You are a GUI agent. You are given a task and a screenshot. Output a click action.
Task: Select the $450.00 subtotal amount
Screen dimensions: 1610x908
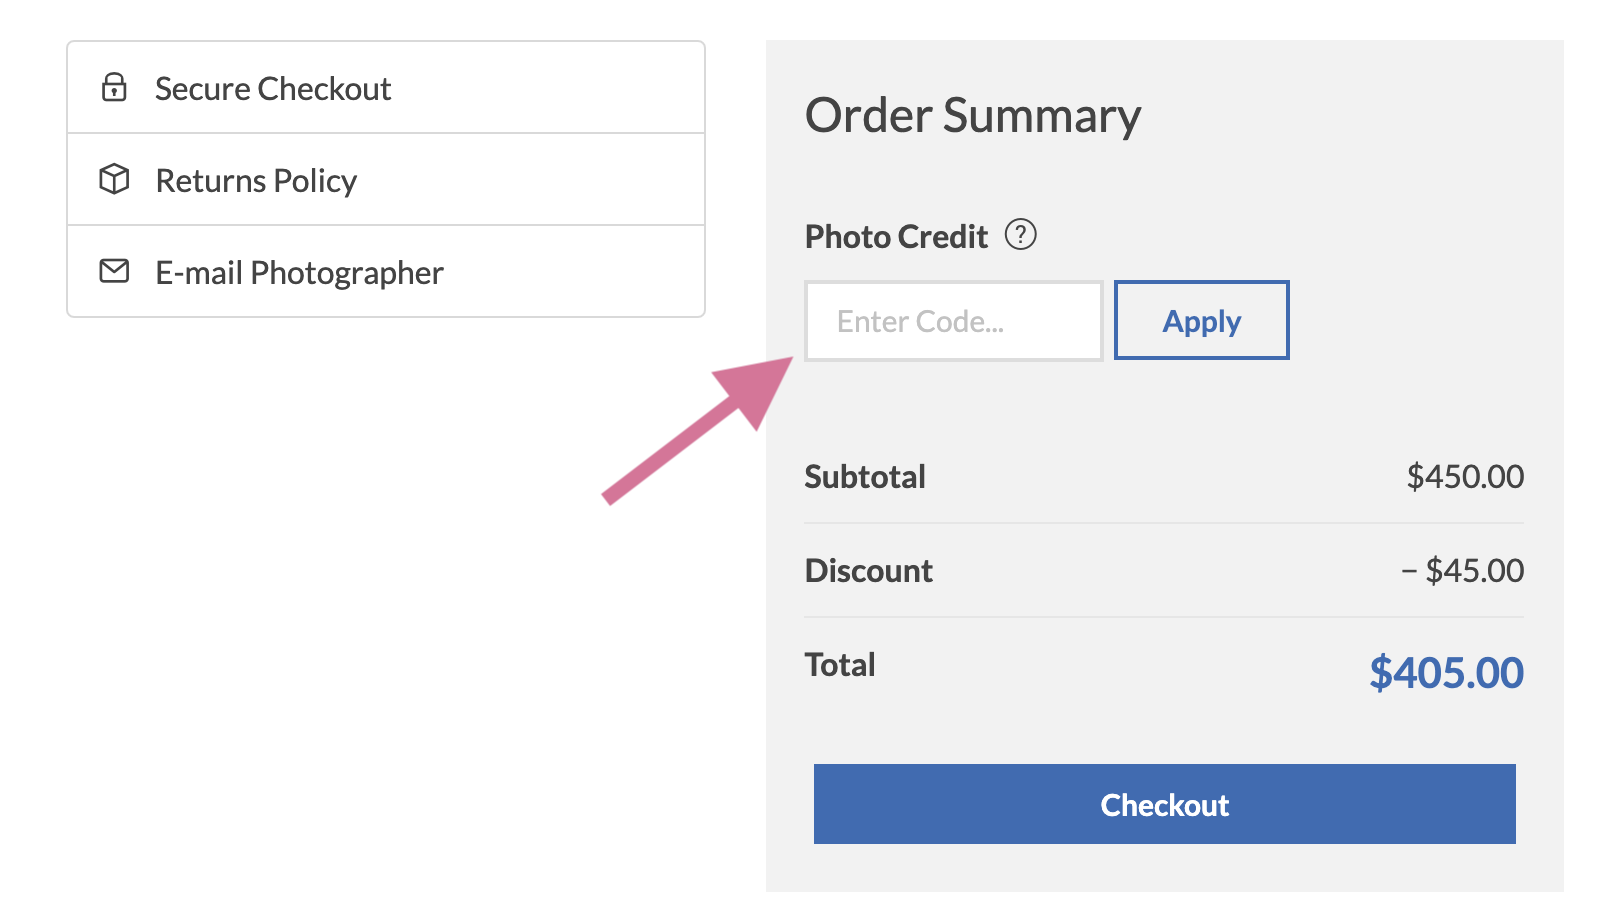click(1465, 477)
